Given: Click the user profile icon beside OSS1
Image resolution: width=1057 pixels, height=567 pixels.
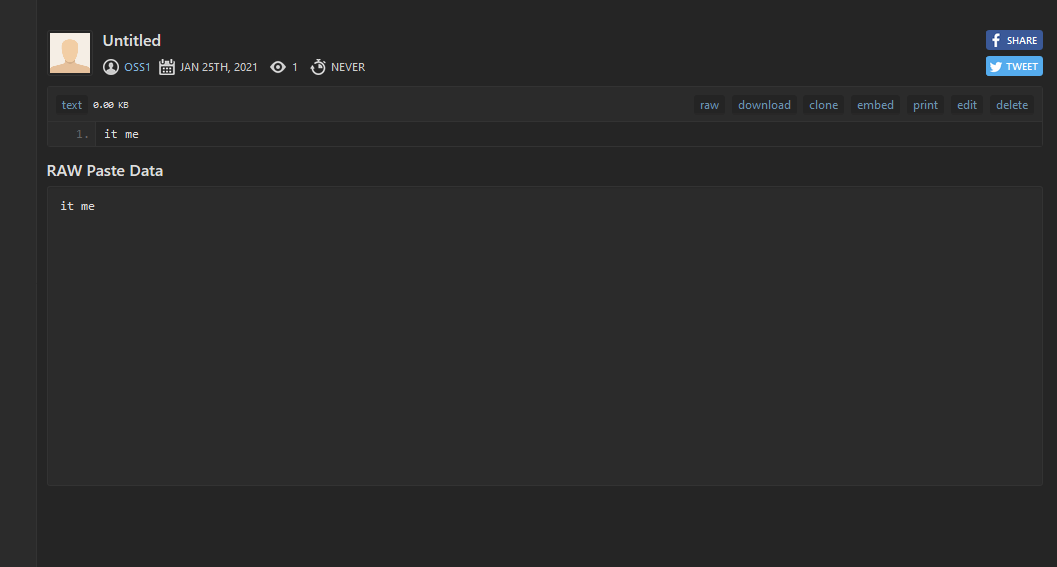Looking at the screenshot, I should (x=111, y=67).
